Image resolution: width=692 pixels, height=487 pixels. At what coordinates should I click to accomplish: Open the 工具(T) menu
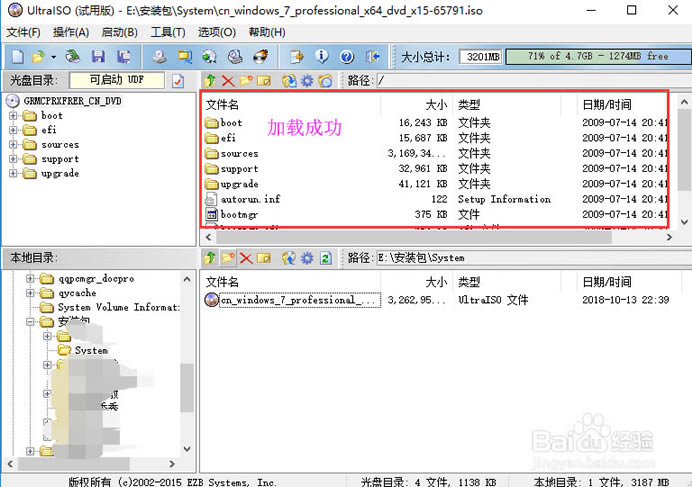[x=168, y=32]
